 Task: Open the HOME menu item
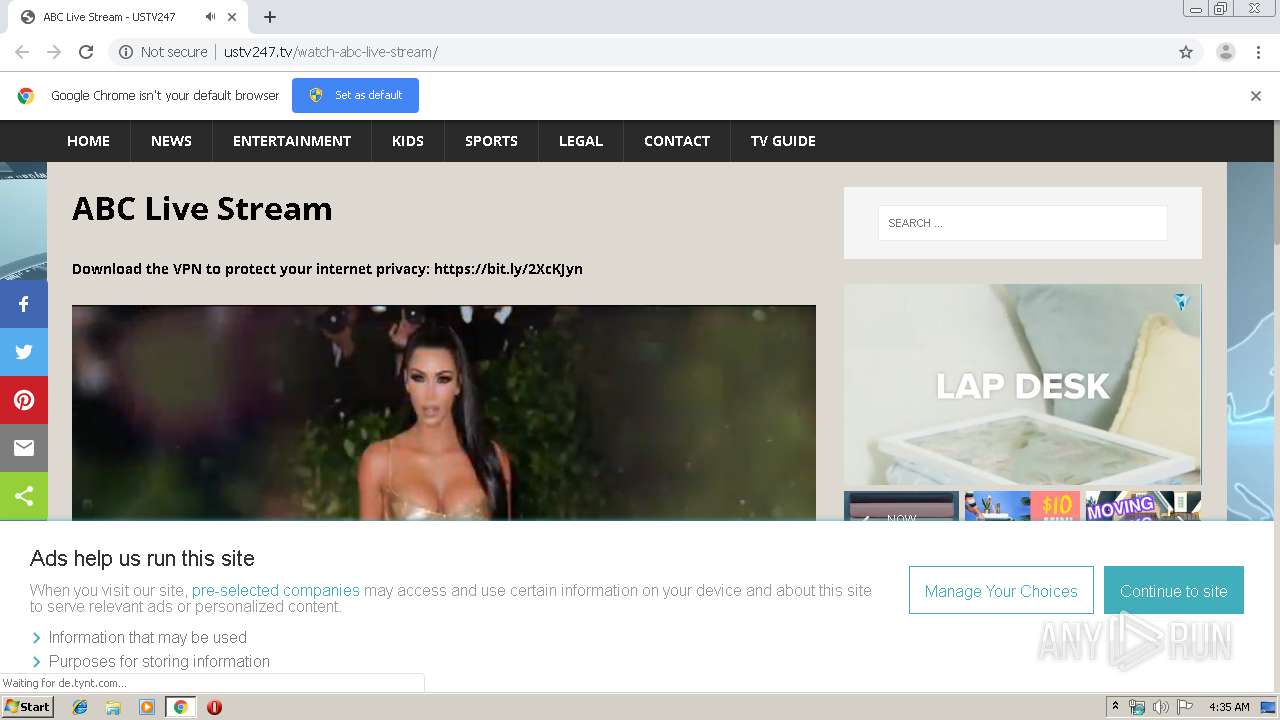coord(88,141)
